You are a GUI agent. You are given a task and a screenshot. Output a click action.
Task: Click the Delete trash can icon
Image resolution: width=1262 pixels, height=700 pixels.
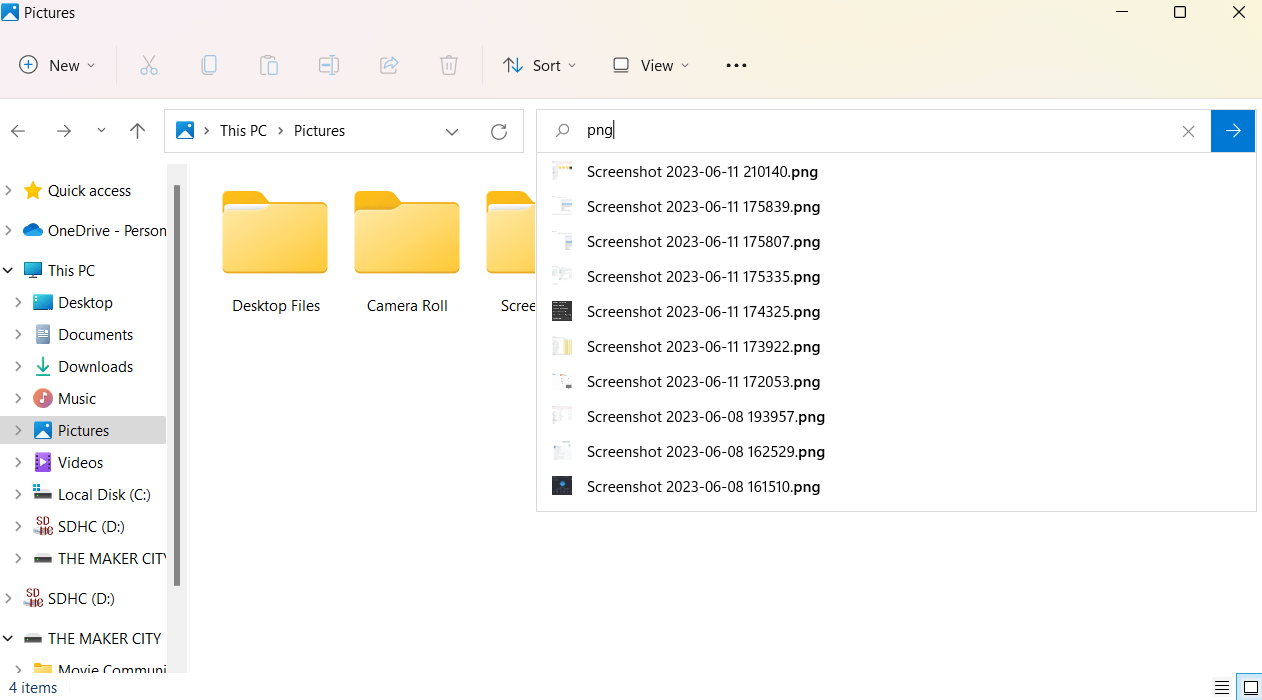(x=449, y=65)
